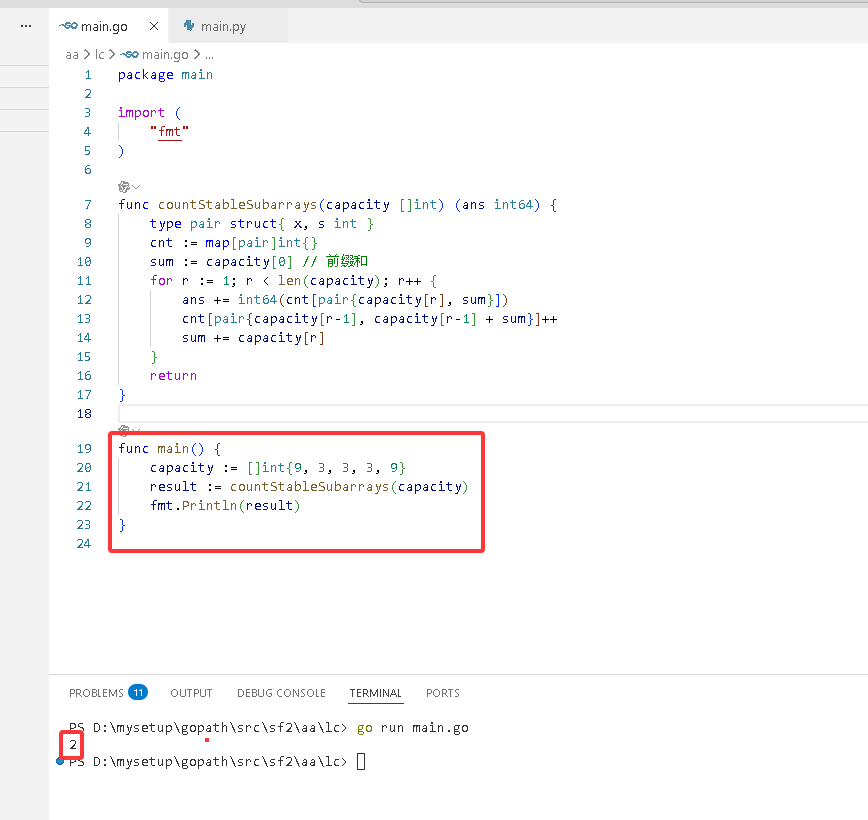Click the Python icon in main.py tab
Viewport: 868px width, 820px height.
pos(189,25)
